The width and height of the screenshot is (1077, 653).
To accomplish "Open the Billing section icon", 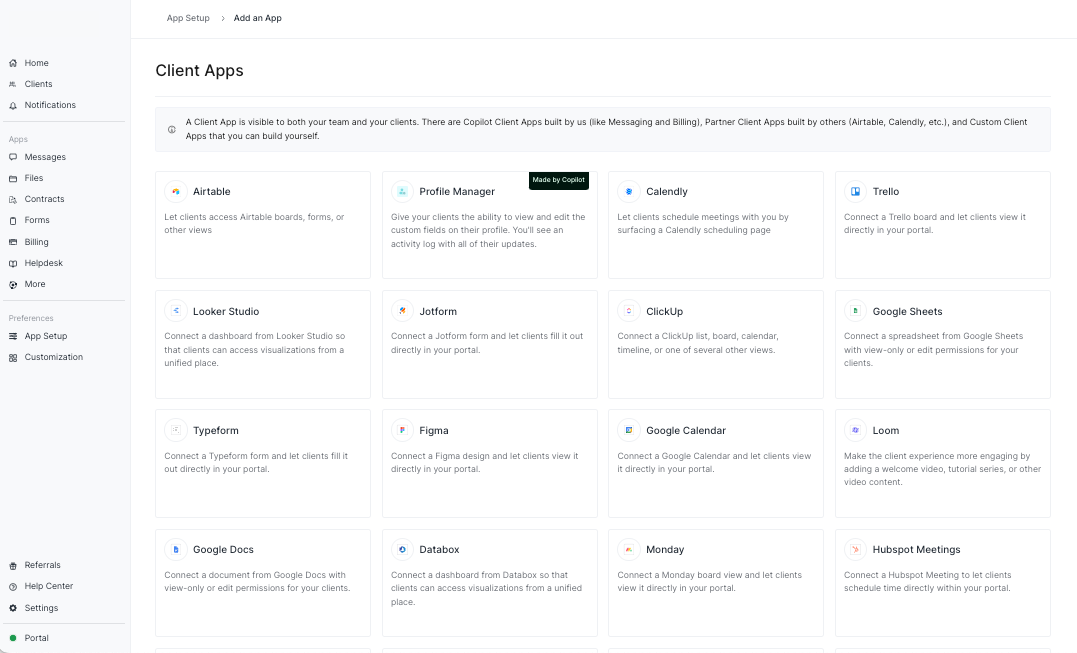I will click(x=13, y=241).
